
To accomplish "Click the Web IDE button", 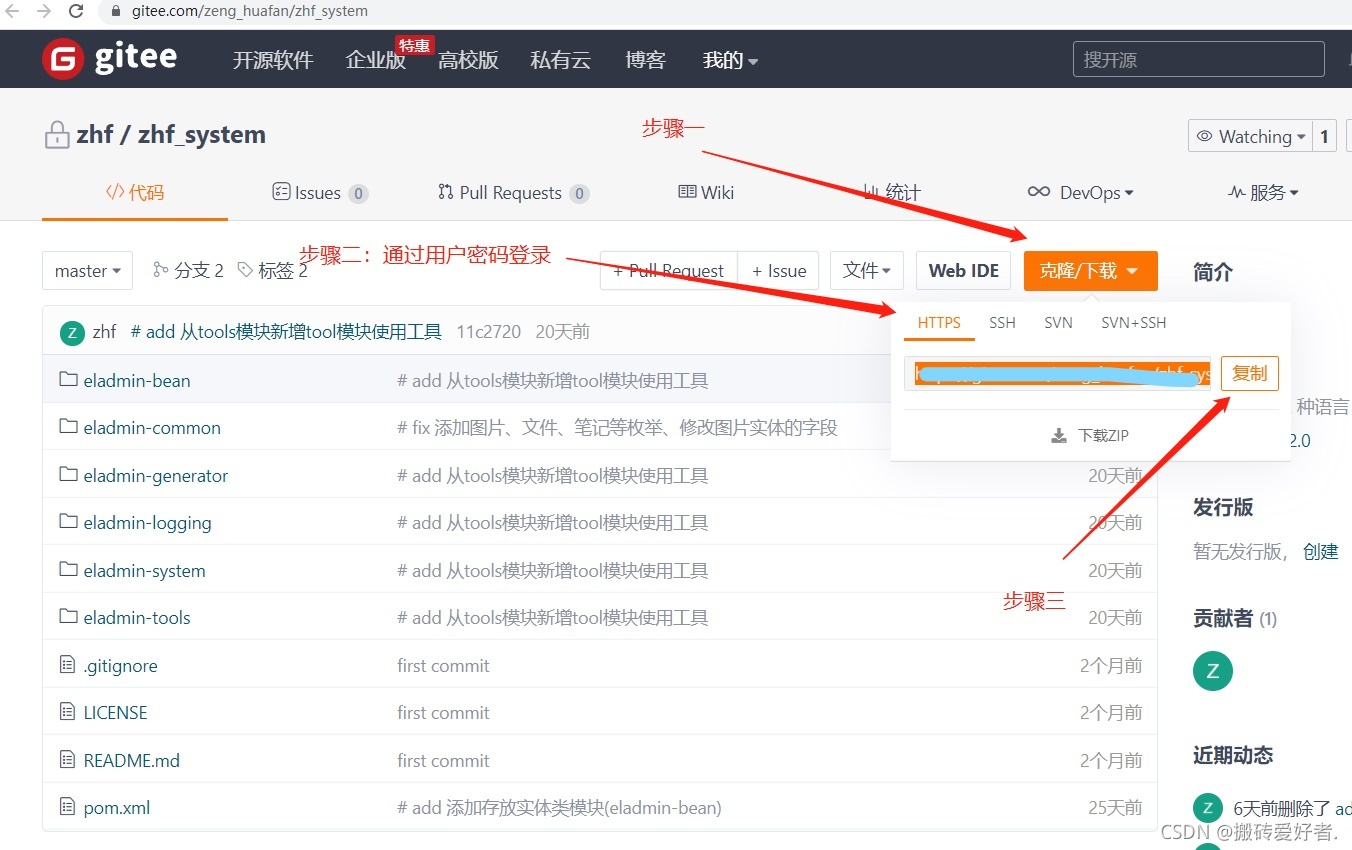I will click(x=963, y=271).
